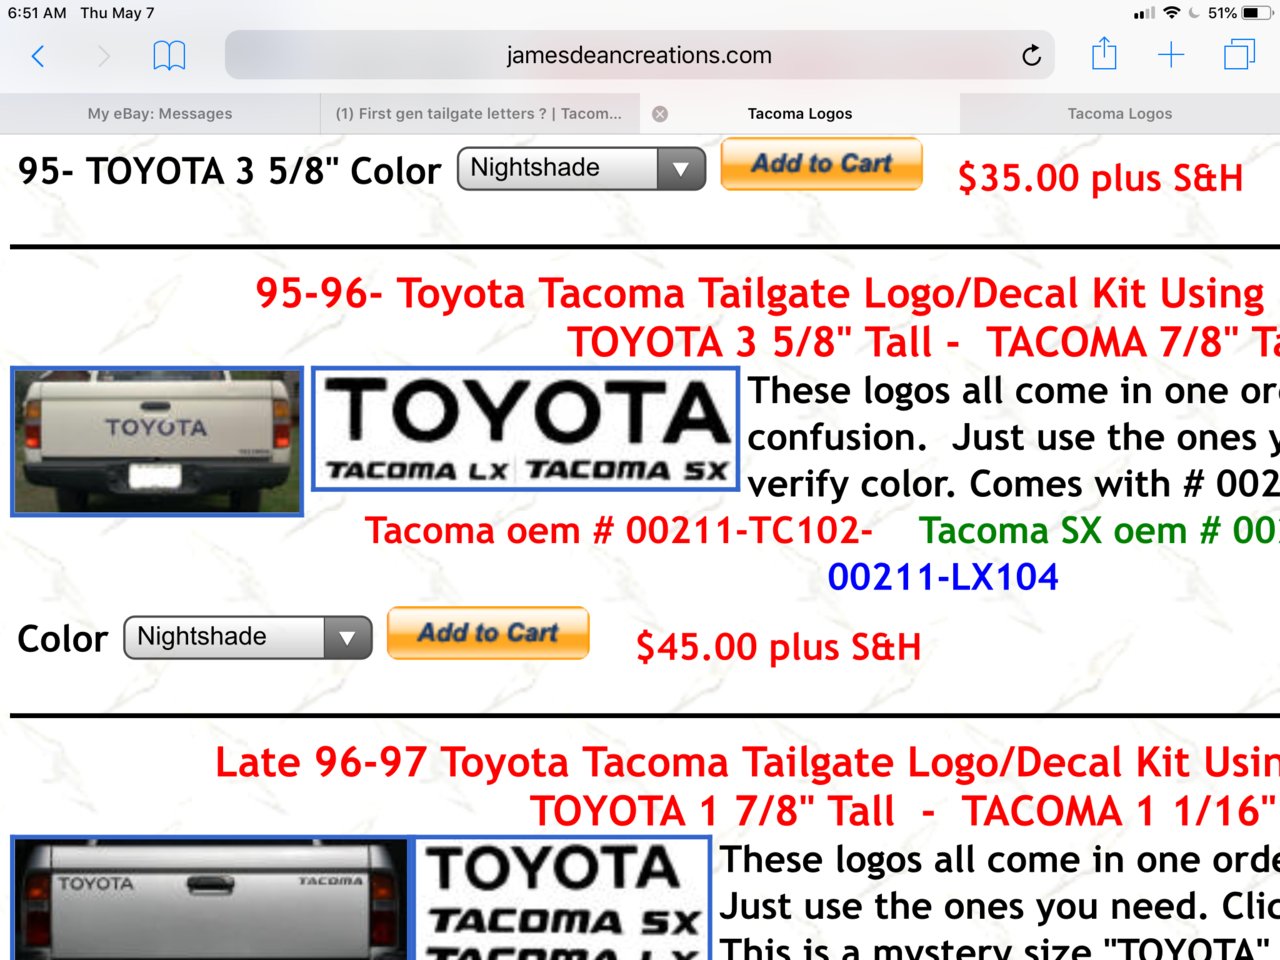Close the active Tacoma Logos tab
The image size is (1280, 960).
[660, 114]
